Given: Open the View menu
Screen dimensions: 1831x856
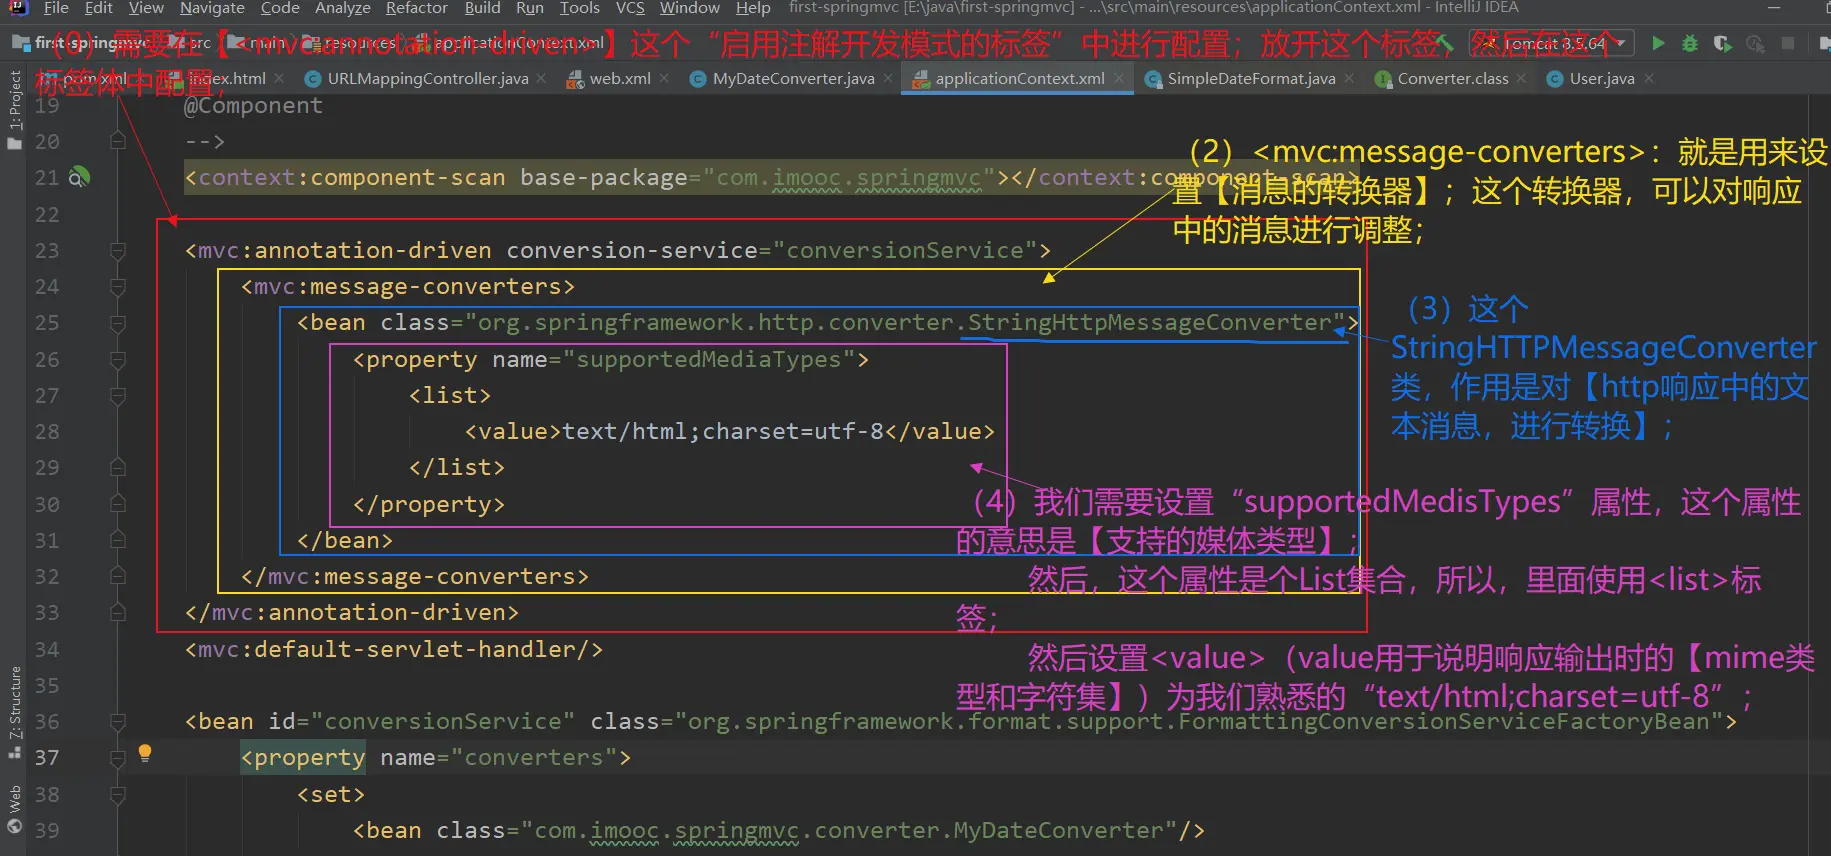Looking at the screenshot, I should pyautogui.click(x=146, y=8).
